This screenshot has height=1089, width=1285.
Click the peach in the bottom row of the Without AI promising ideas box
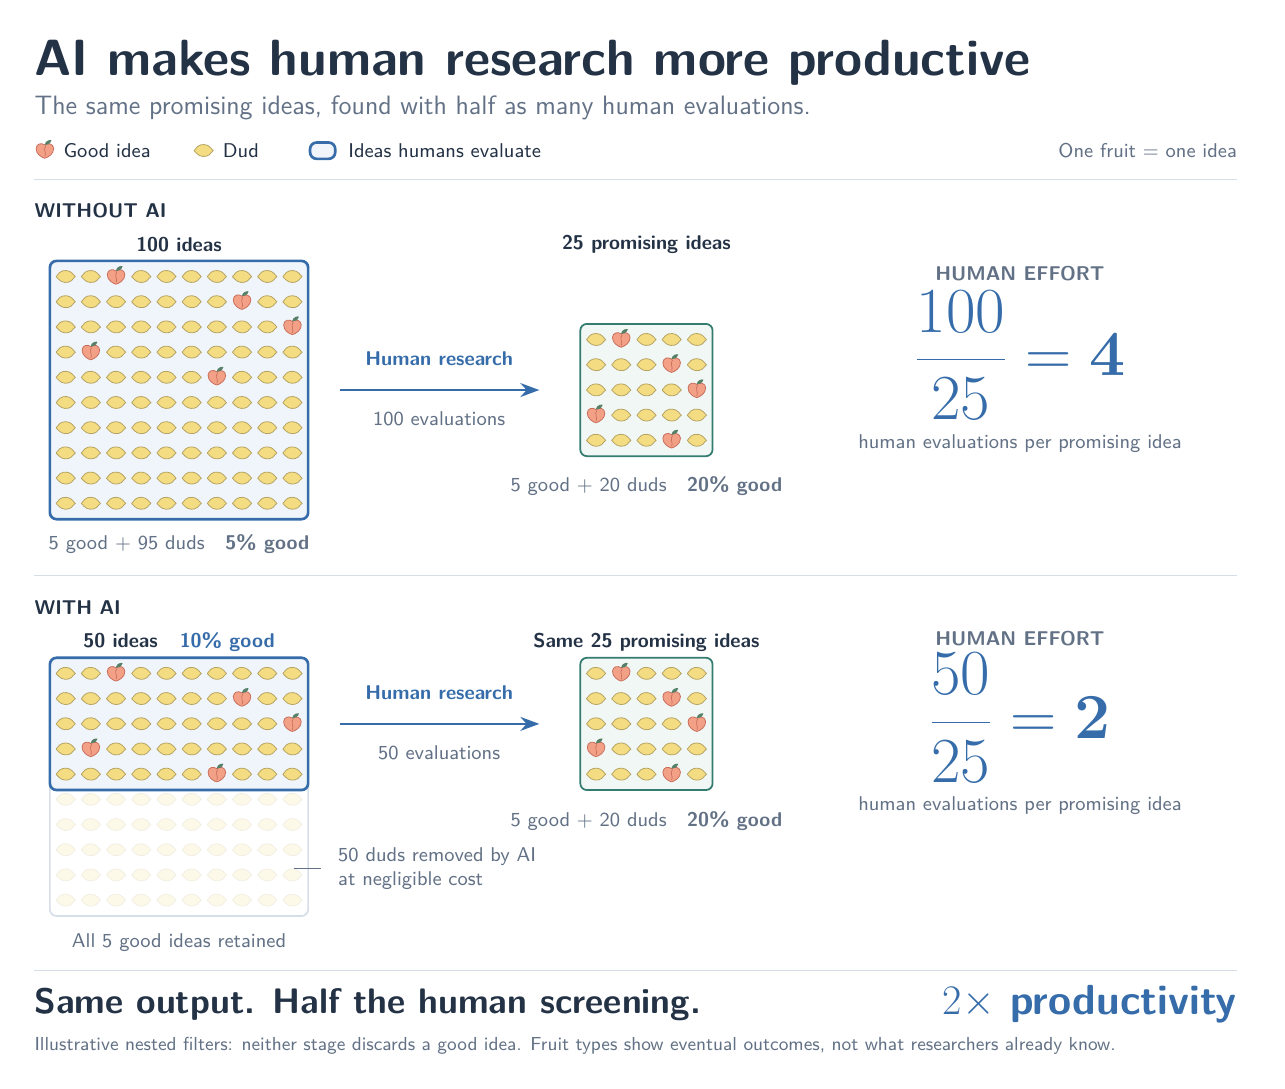point(672,439)
